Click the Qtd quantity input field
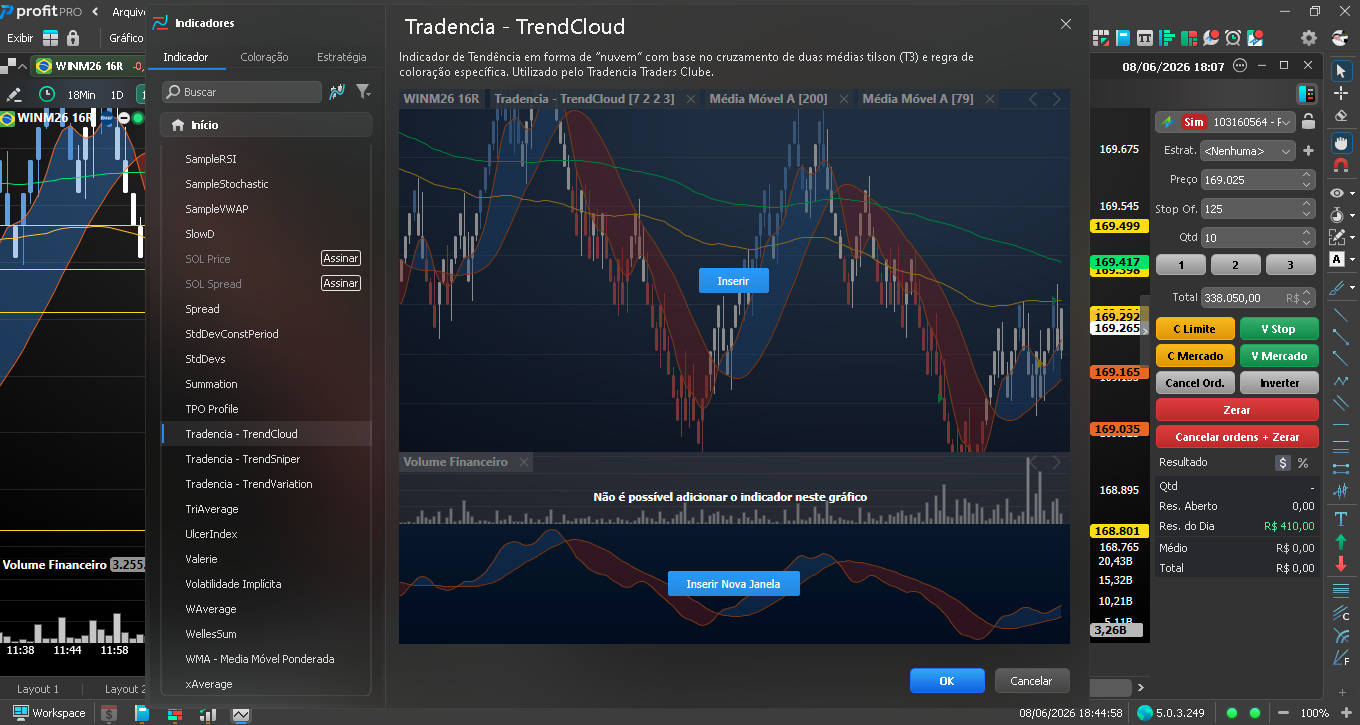The height and width of the screenshot is (725, 1360). [1258, 238]
